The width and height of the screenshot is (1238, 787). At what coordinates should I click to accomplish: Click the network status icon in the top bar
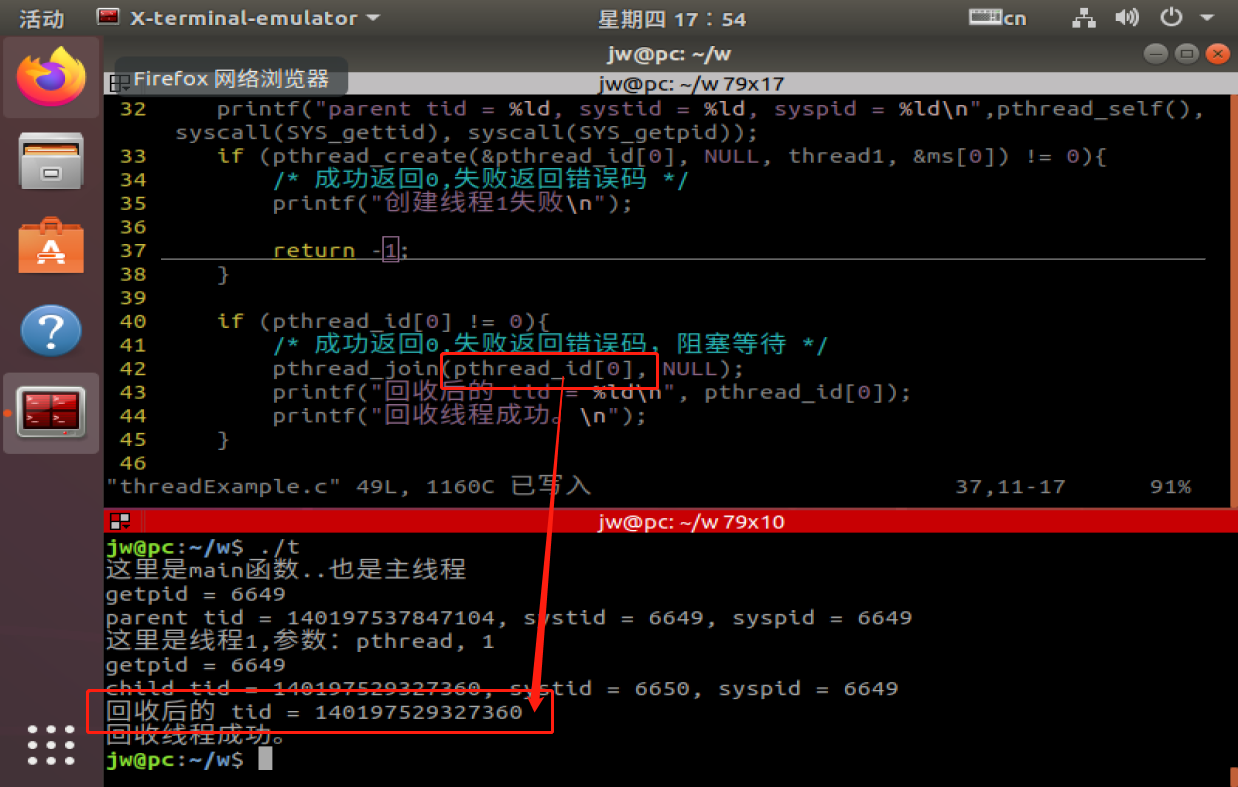[1084, 17]
